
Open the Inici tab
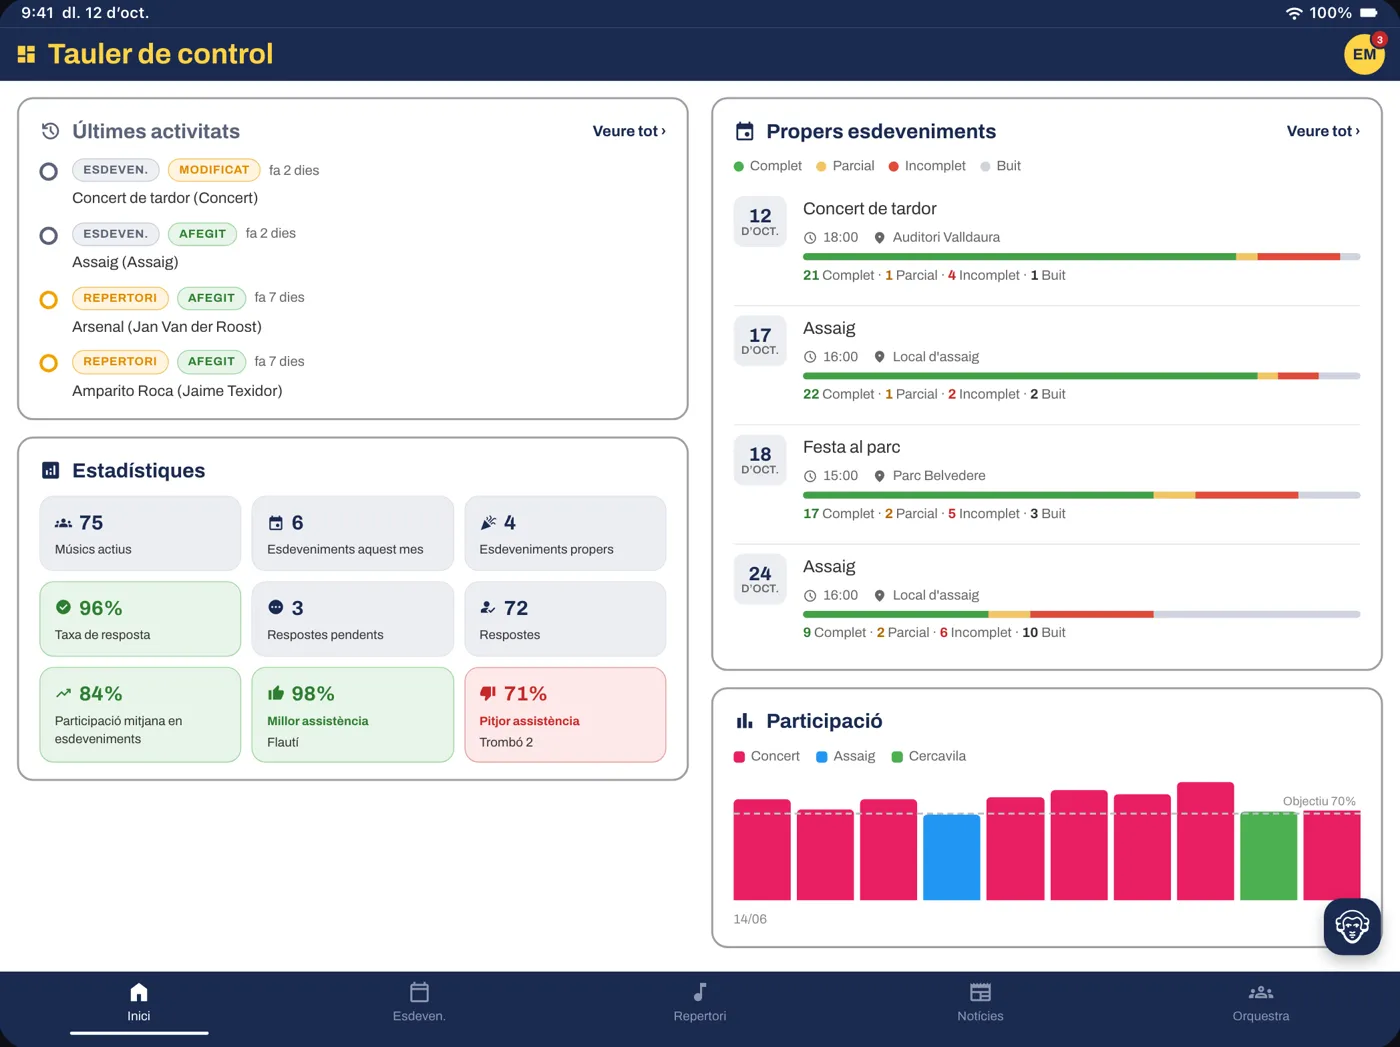[x=139, y=1002]
